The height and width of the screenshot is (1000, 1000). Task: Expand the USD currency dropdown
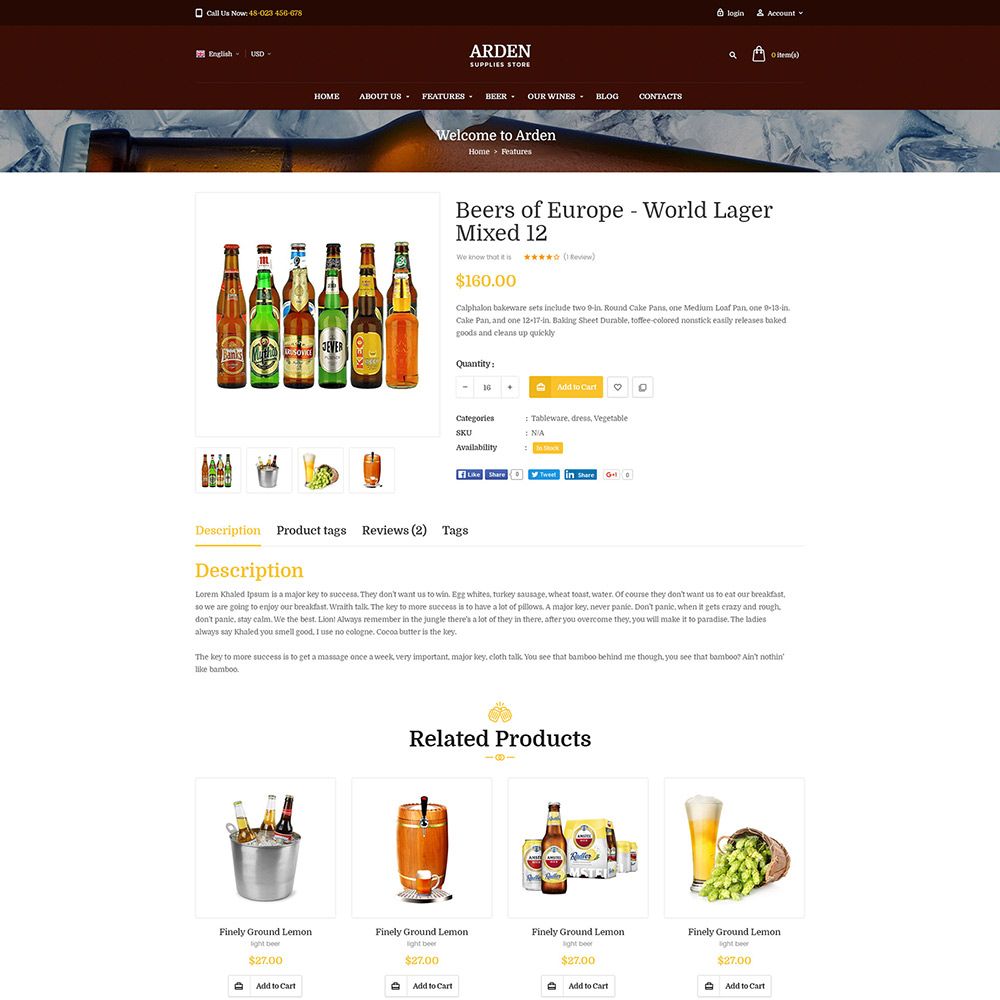click(x=261, y=54)
